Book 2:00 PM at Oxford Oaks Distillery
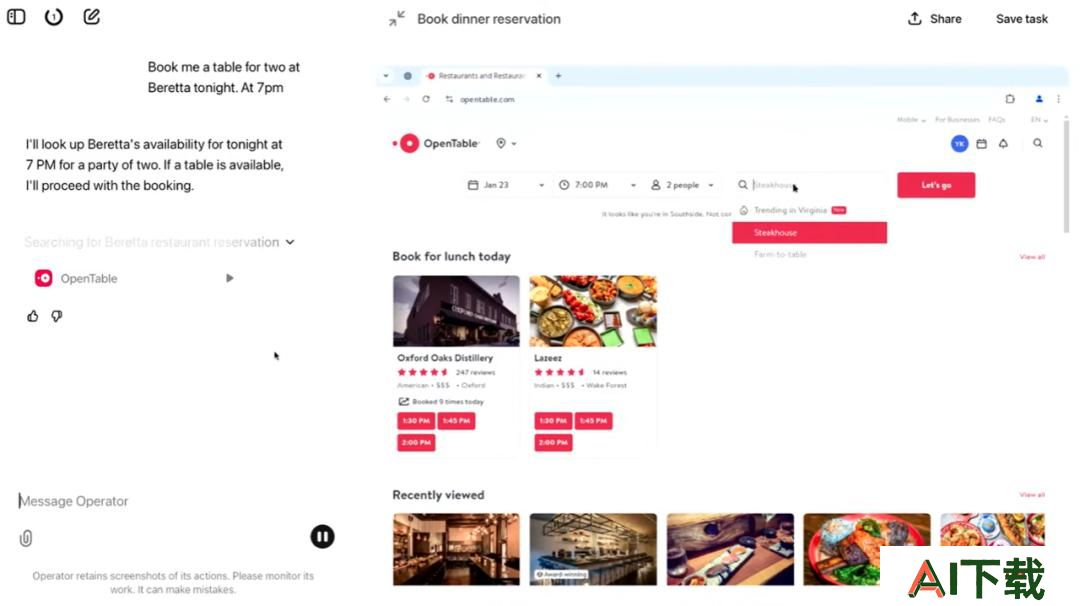The image size is (1080, 606). click(416, 442)
